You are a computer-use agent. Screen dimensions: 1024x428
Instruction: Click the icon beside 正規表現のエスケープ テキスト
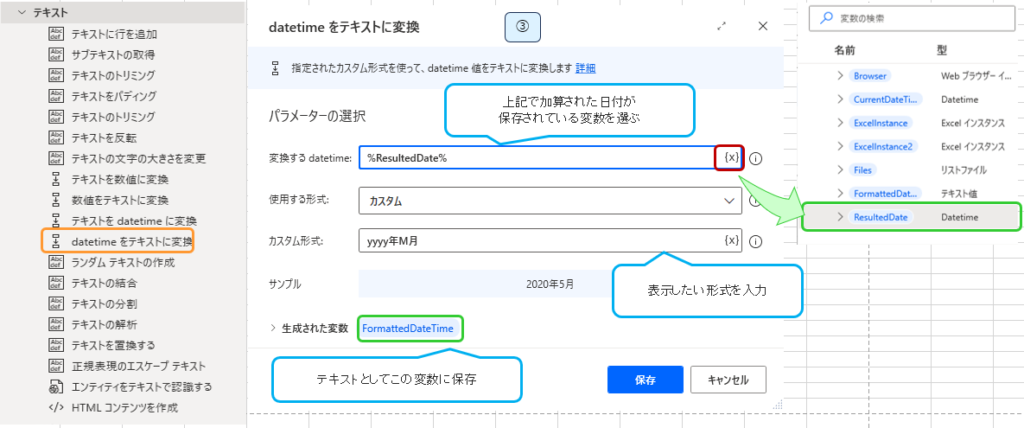pos(57,365)
